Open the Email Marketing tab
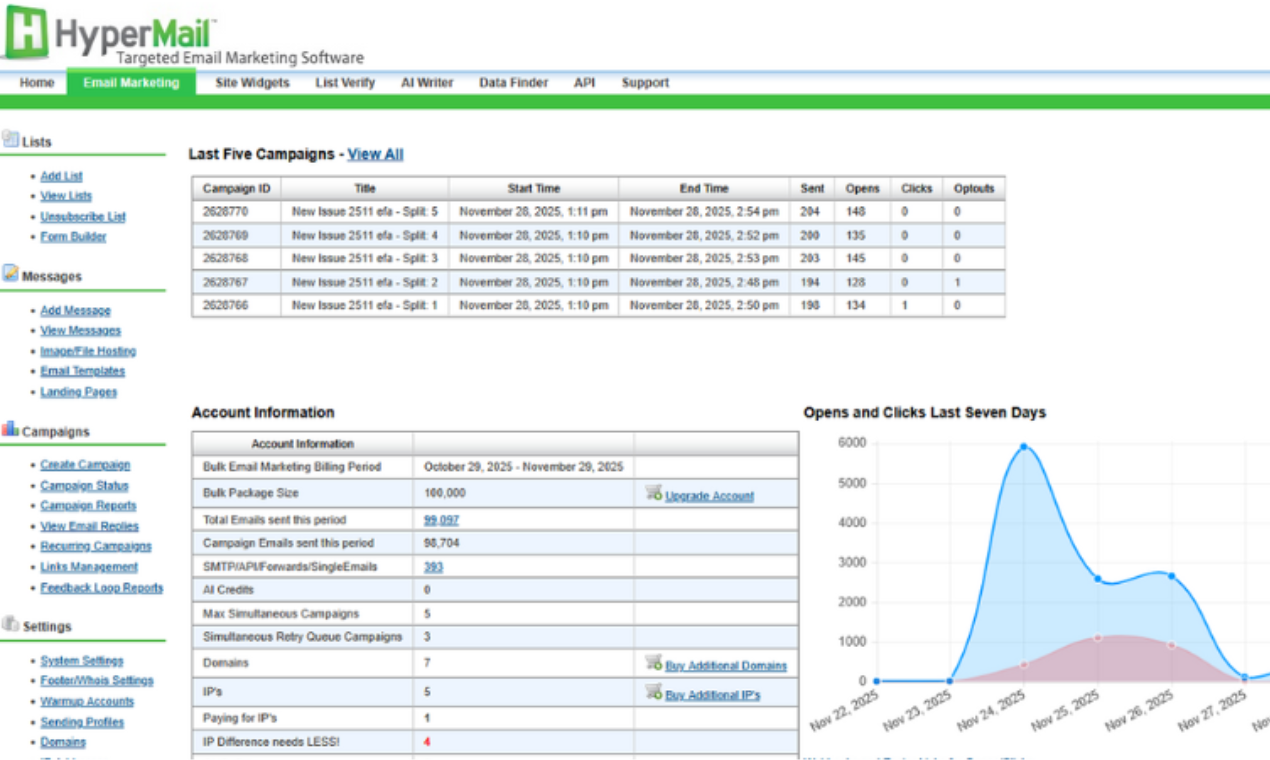 coord(131,83)
